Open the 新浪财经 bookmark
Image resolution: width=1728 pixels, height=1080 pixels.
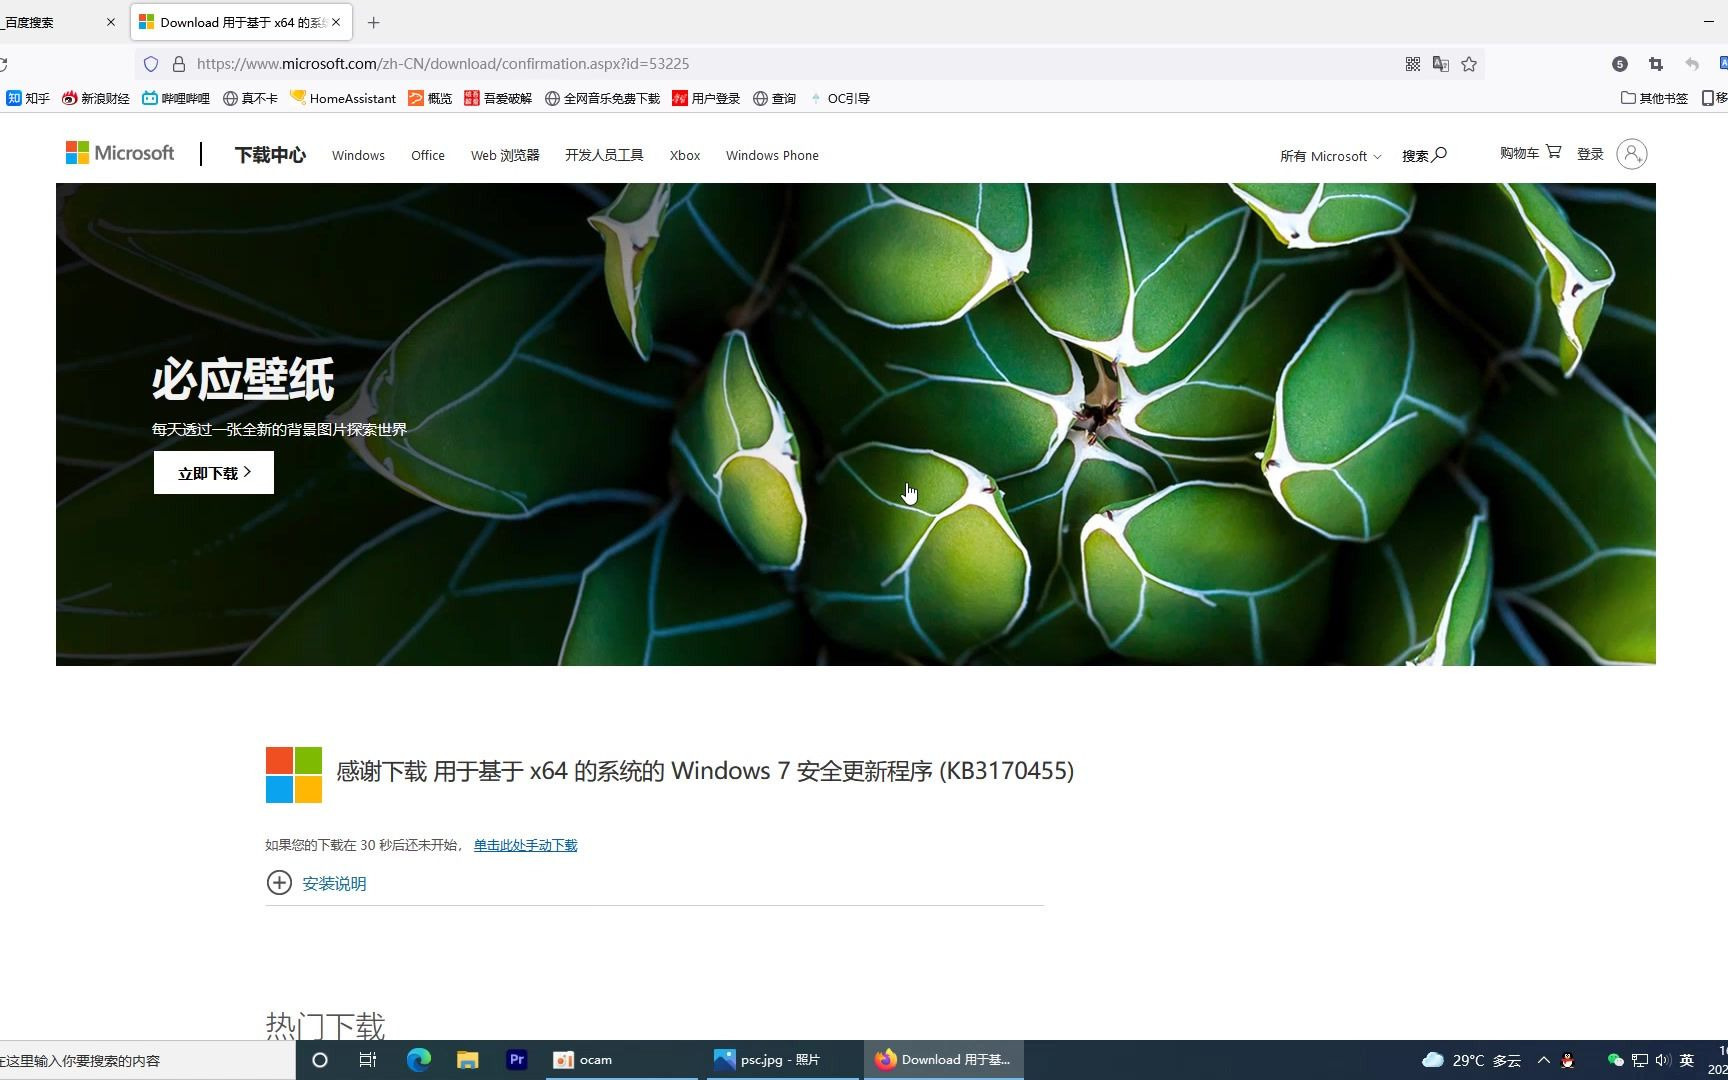click(96, 98)
